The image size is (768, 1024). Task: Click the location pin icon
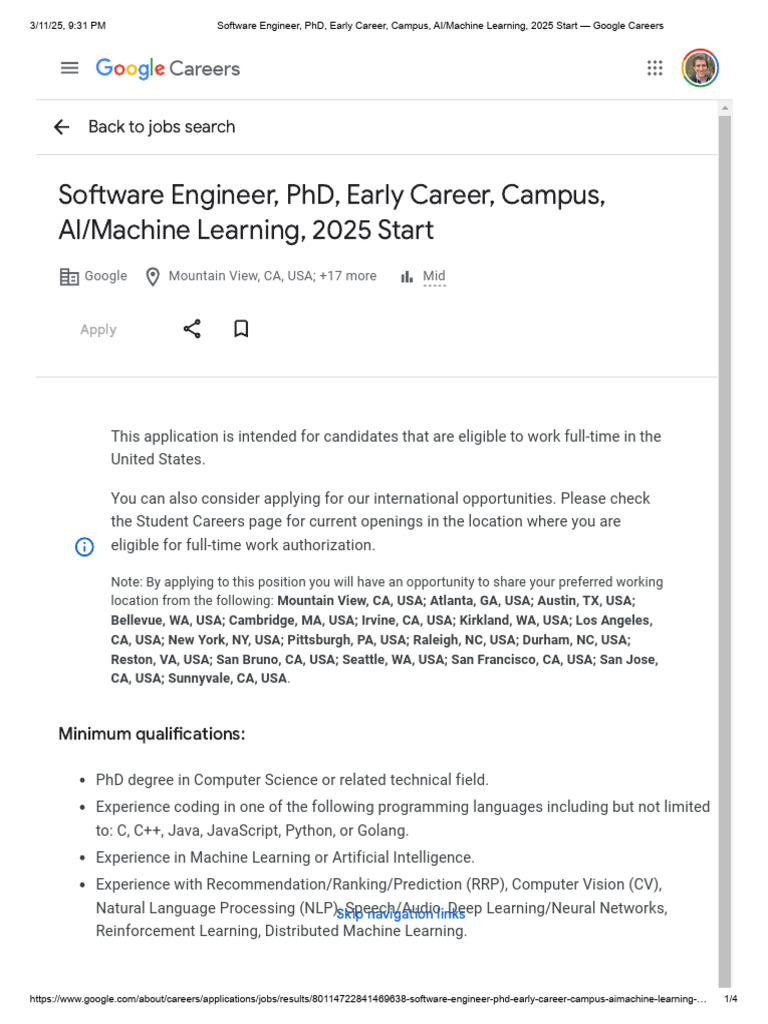pyautogui.click(x=153, y=277)
